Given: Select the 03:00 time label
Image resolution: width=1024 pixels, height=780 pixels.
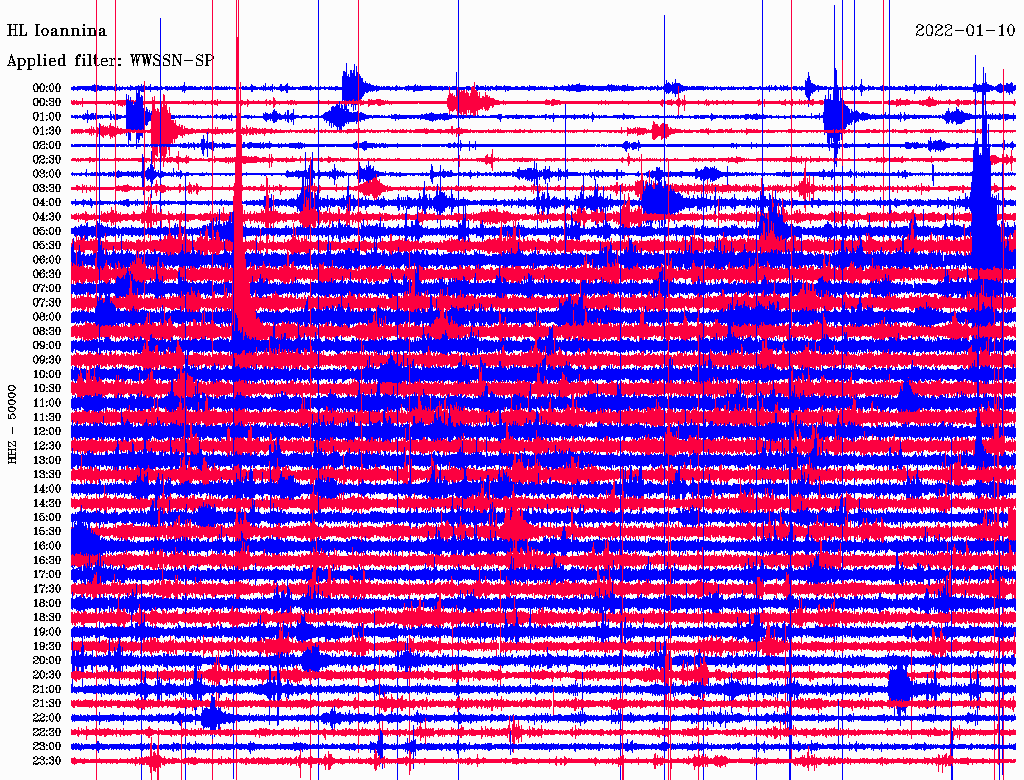Looking at the screenshot, I should [x=47, y=174].
